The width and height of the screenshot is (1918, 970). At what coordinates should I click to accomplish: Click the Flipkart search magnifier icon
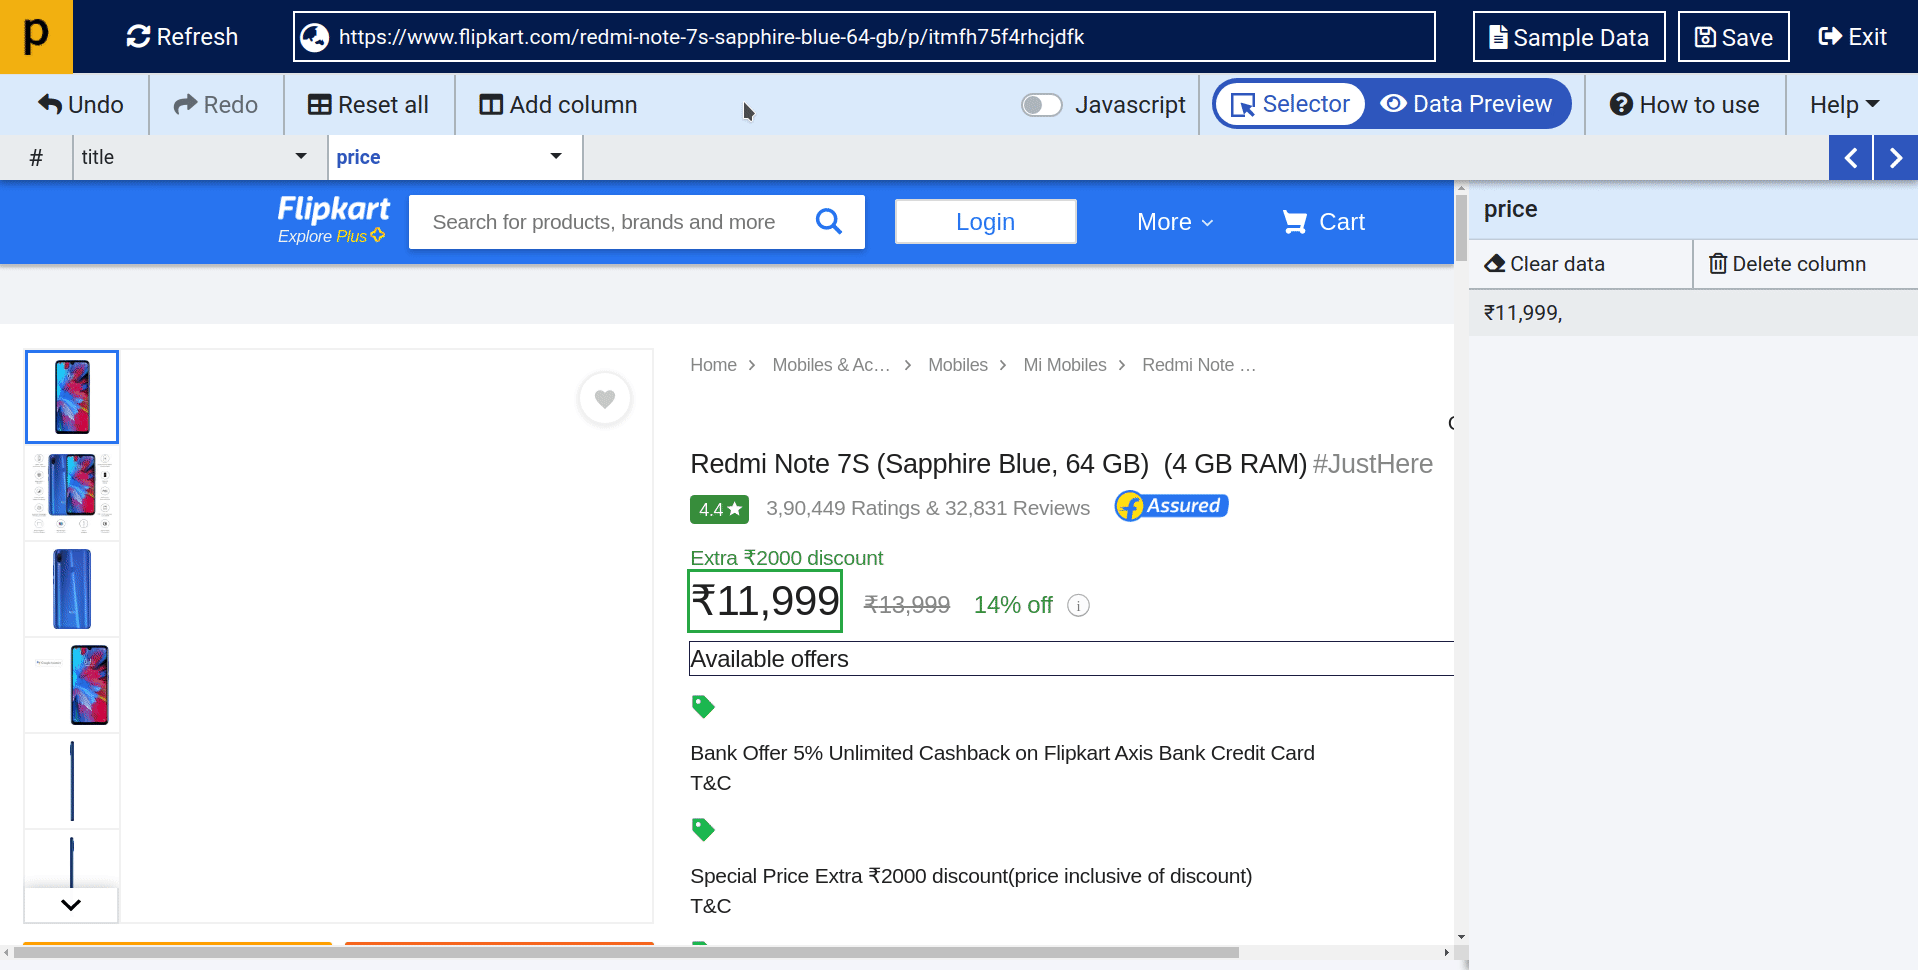tap(828, 221)
